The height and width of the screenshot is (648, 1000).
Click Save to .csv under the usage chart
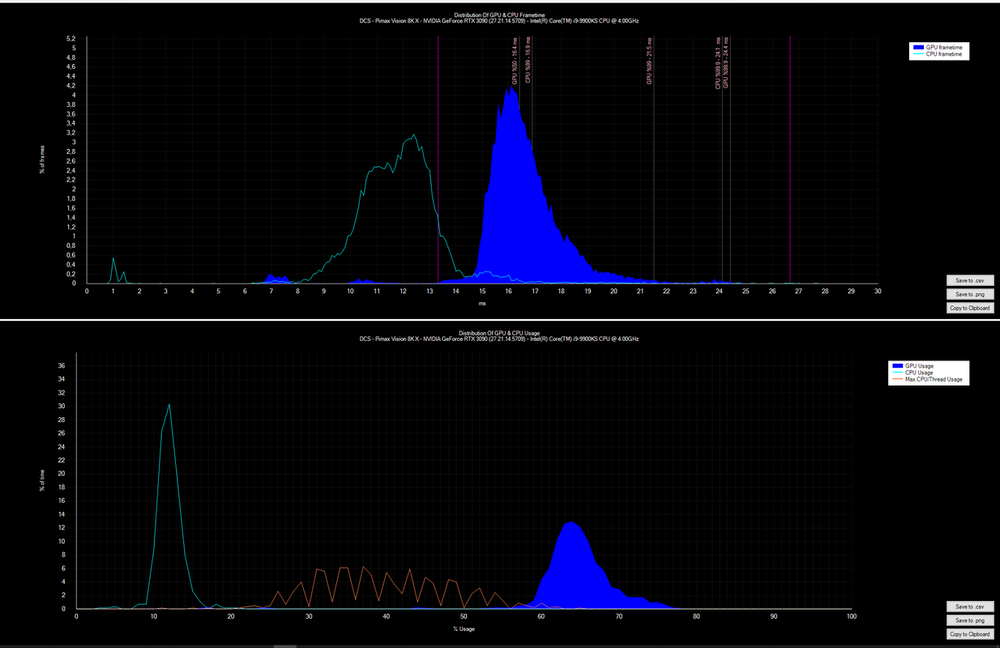[969, 607]
